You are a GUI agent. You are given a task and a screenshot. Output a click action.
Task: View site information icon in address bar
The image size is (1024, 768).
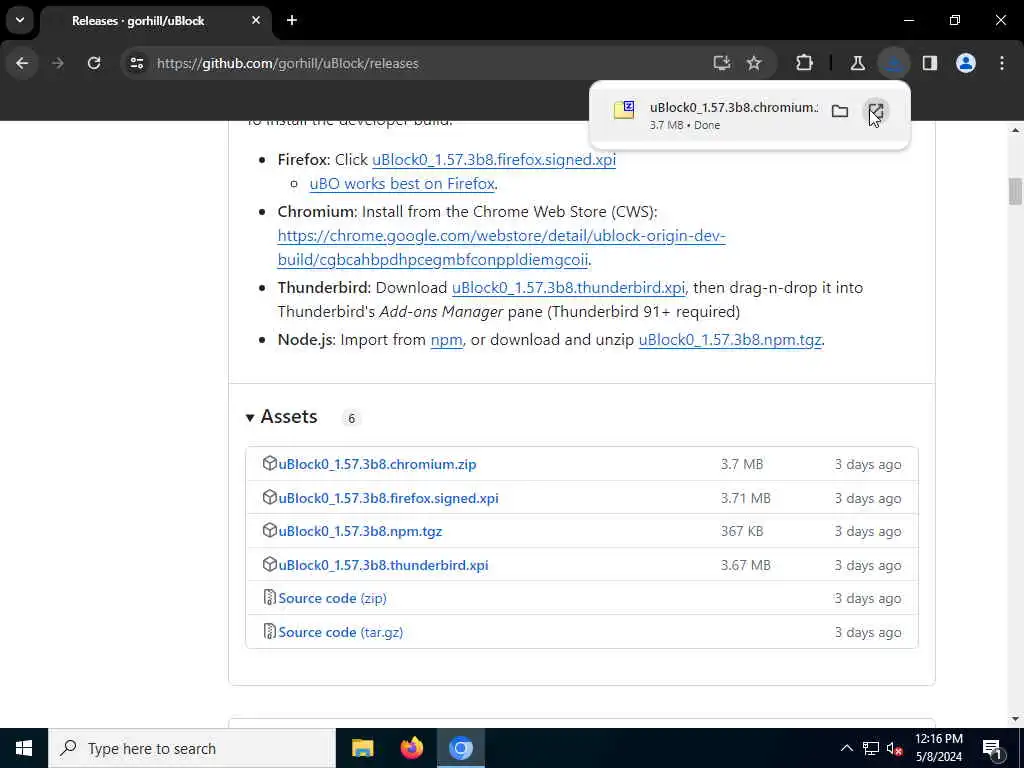click(x=137, y=63)
